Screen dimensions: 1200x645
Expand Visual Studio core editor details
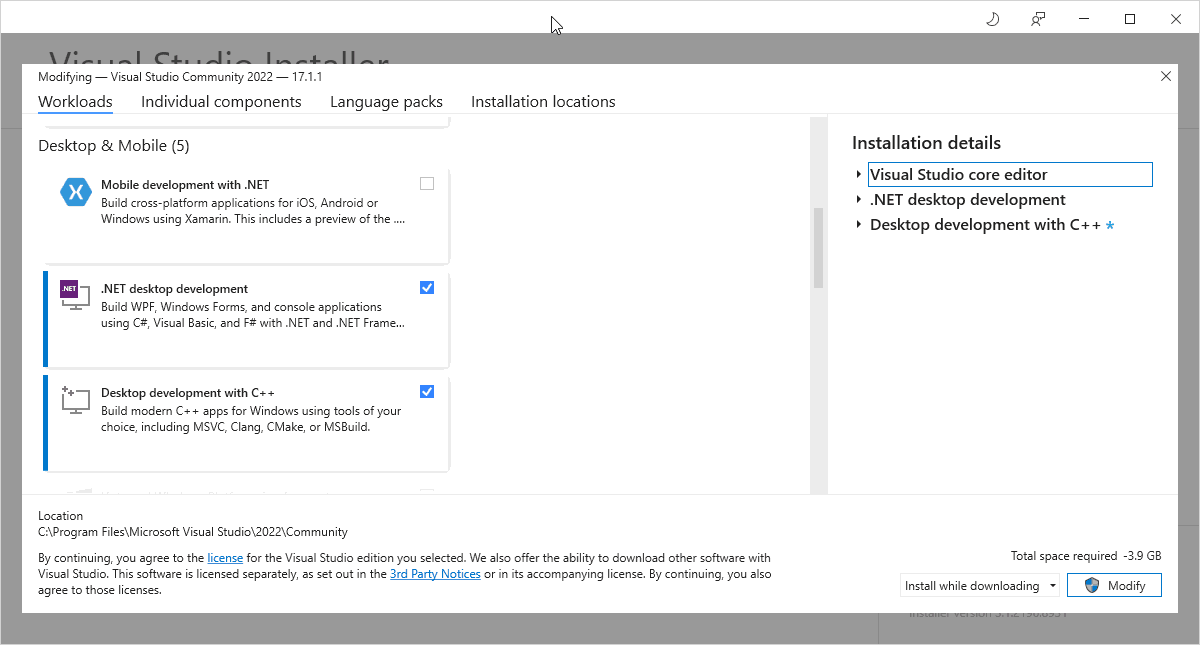pyautogui.click(x=859, y=175)
